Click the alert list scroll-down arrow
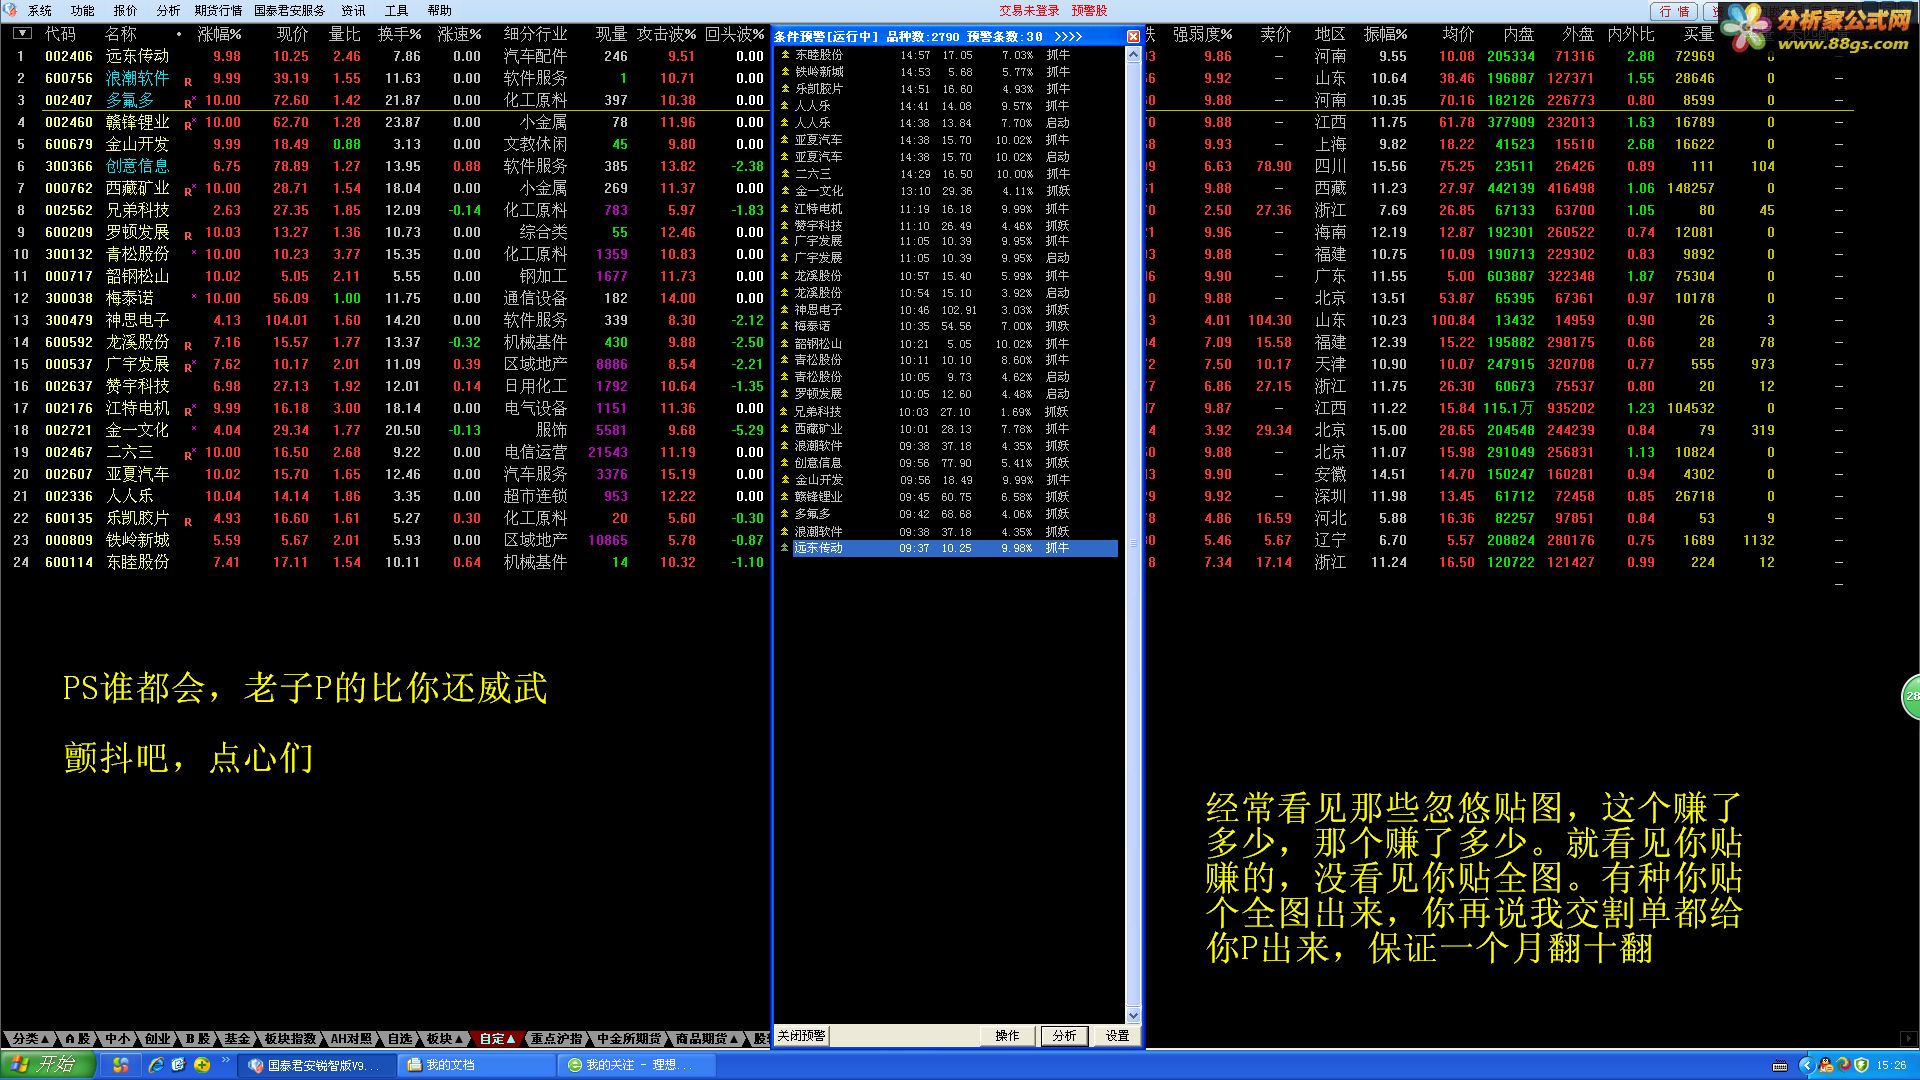This screenshot has height=1080, width=1920. 1133,1015
